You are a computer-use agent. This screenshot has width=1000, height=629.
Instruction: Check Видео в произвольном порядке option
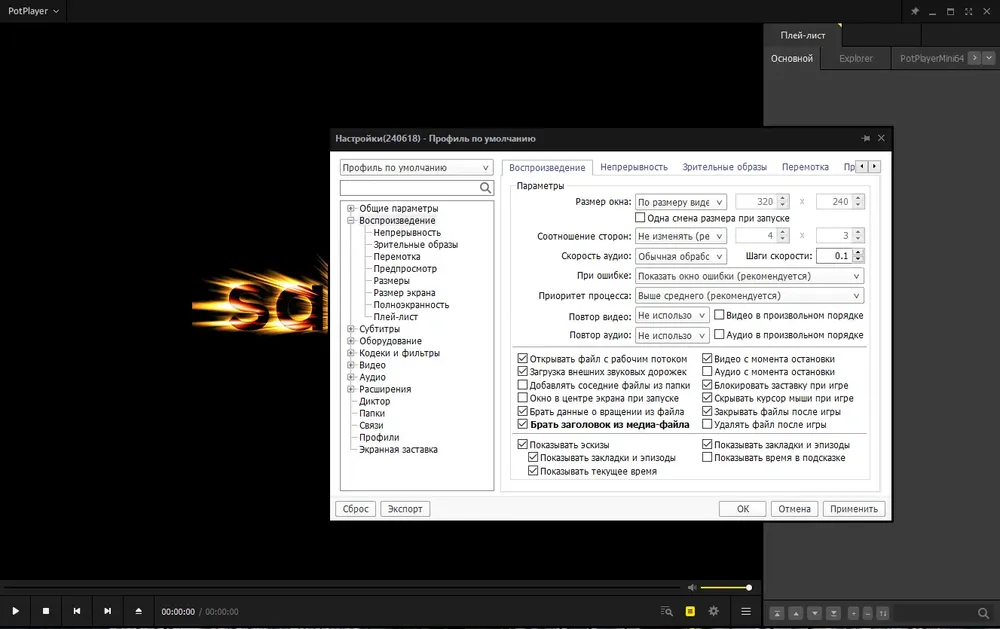[719, 315]
